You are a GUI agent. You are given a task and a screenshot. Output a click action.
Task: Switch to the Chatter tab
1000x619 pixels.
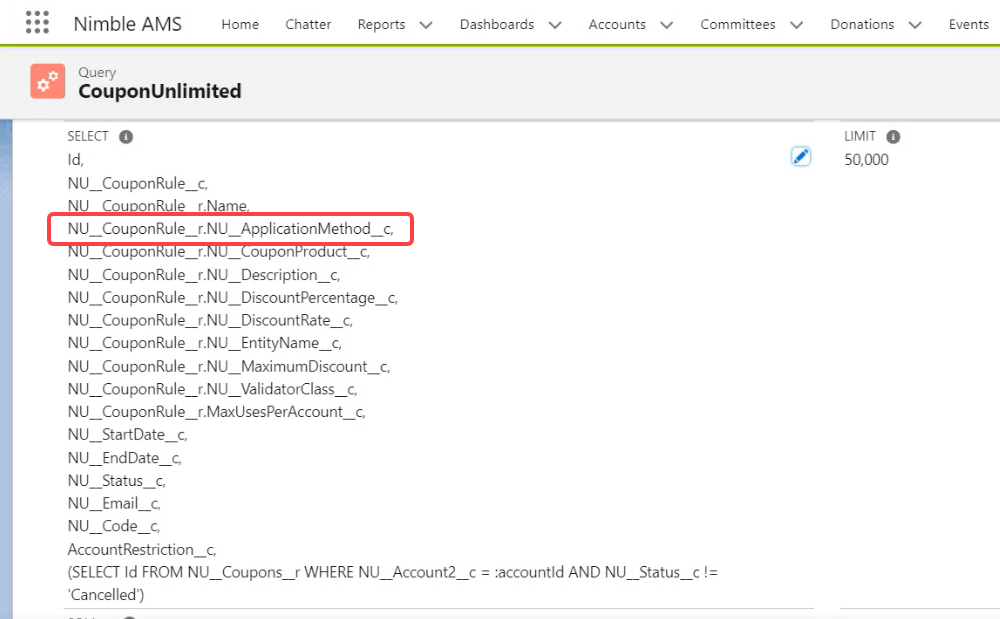click(x=308, y=24)
